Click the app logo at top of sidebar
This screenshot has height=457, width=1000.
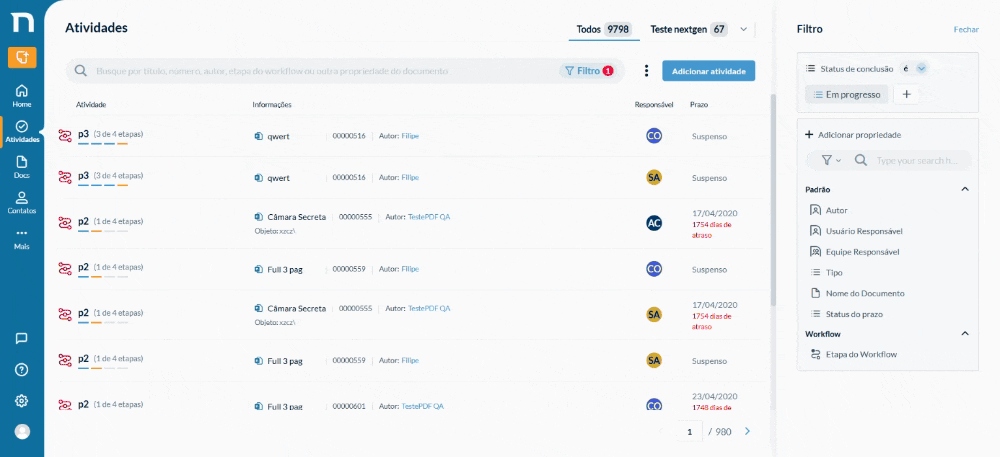(22, 24)
